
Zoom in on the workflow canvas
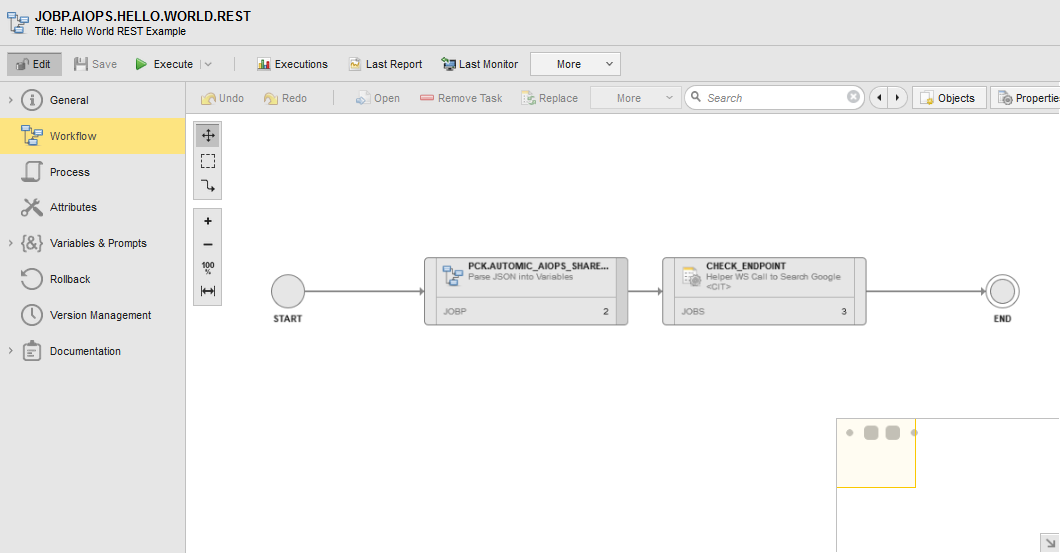click(208, 221)
